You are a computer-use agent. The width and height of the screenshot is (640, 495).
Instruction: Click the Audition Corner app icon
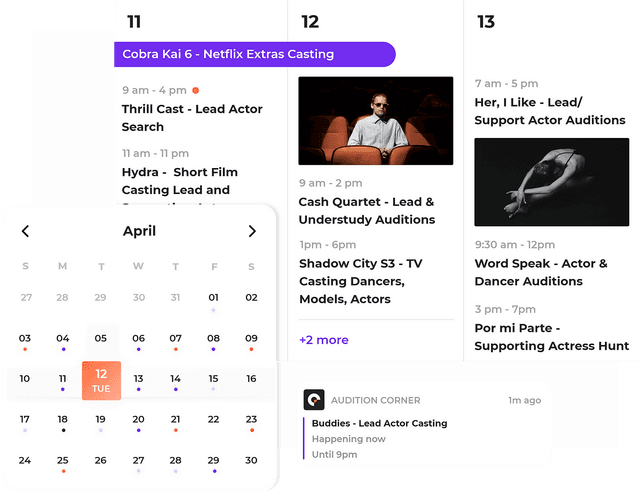tap(314, 400)
